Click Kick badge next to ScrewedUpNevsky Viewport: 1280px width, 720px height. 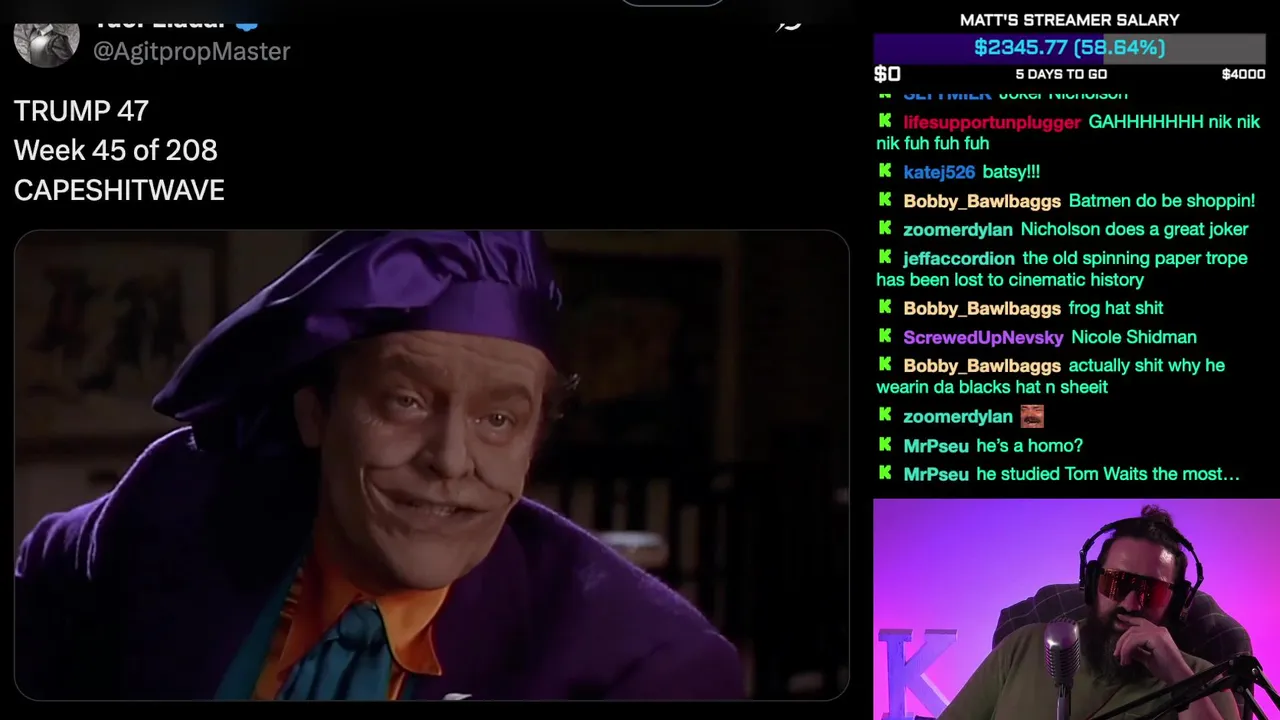pyautogui.click(x=885, y=336)
